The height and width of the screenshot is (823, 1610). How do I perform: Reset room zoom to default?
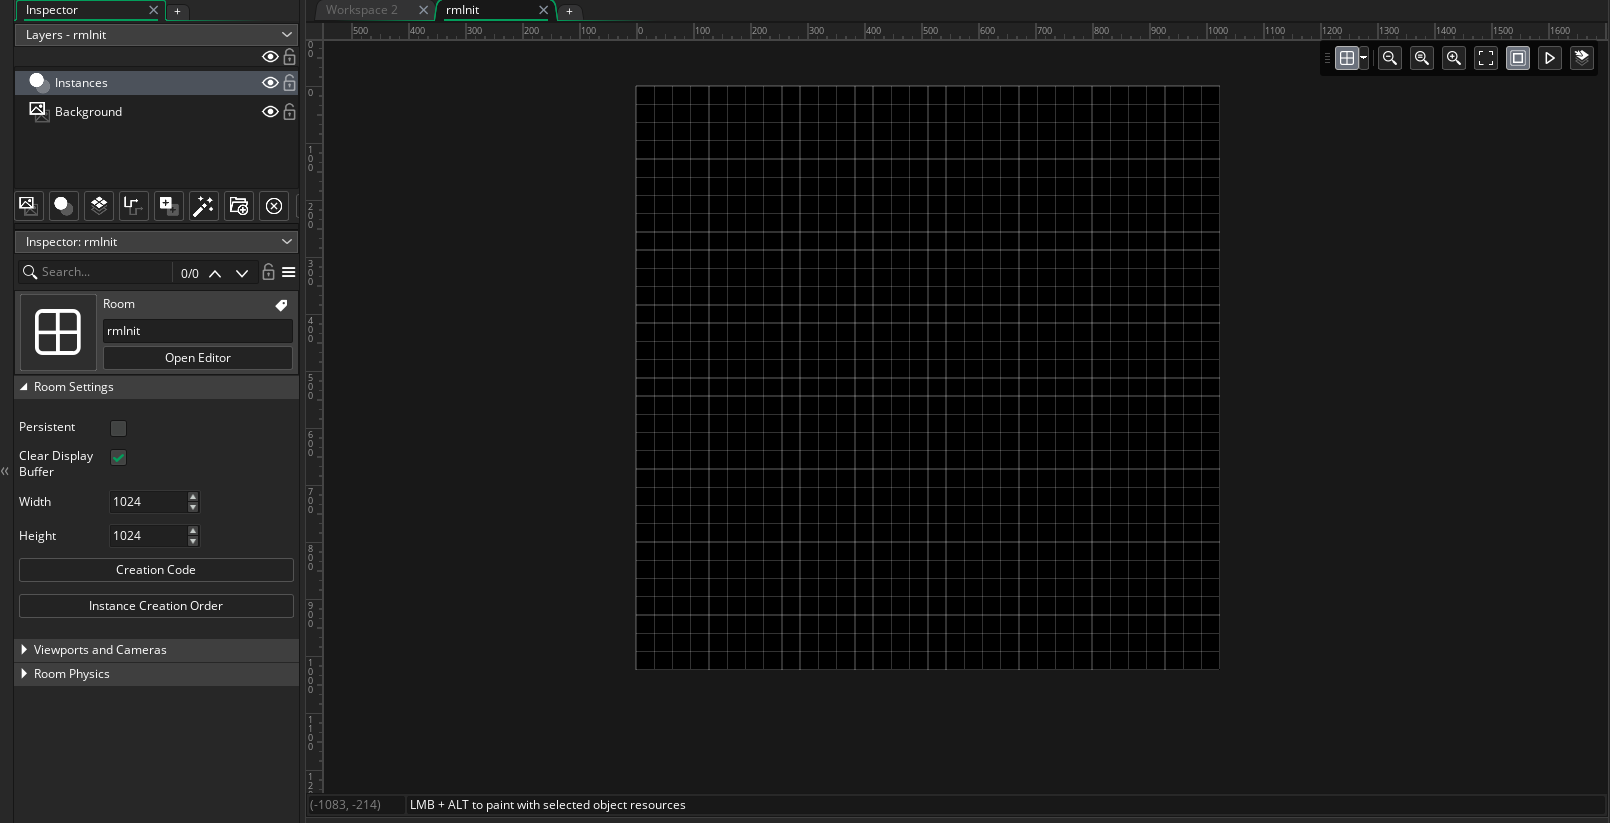tap(1422, 58)
